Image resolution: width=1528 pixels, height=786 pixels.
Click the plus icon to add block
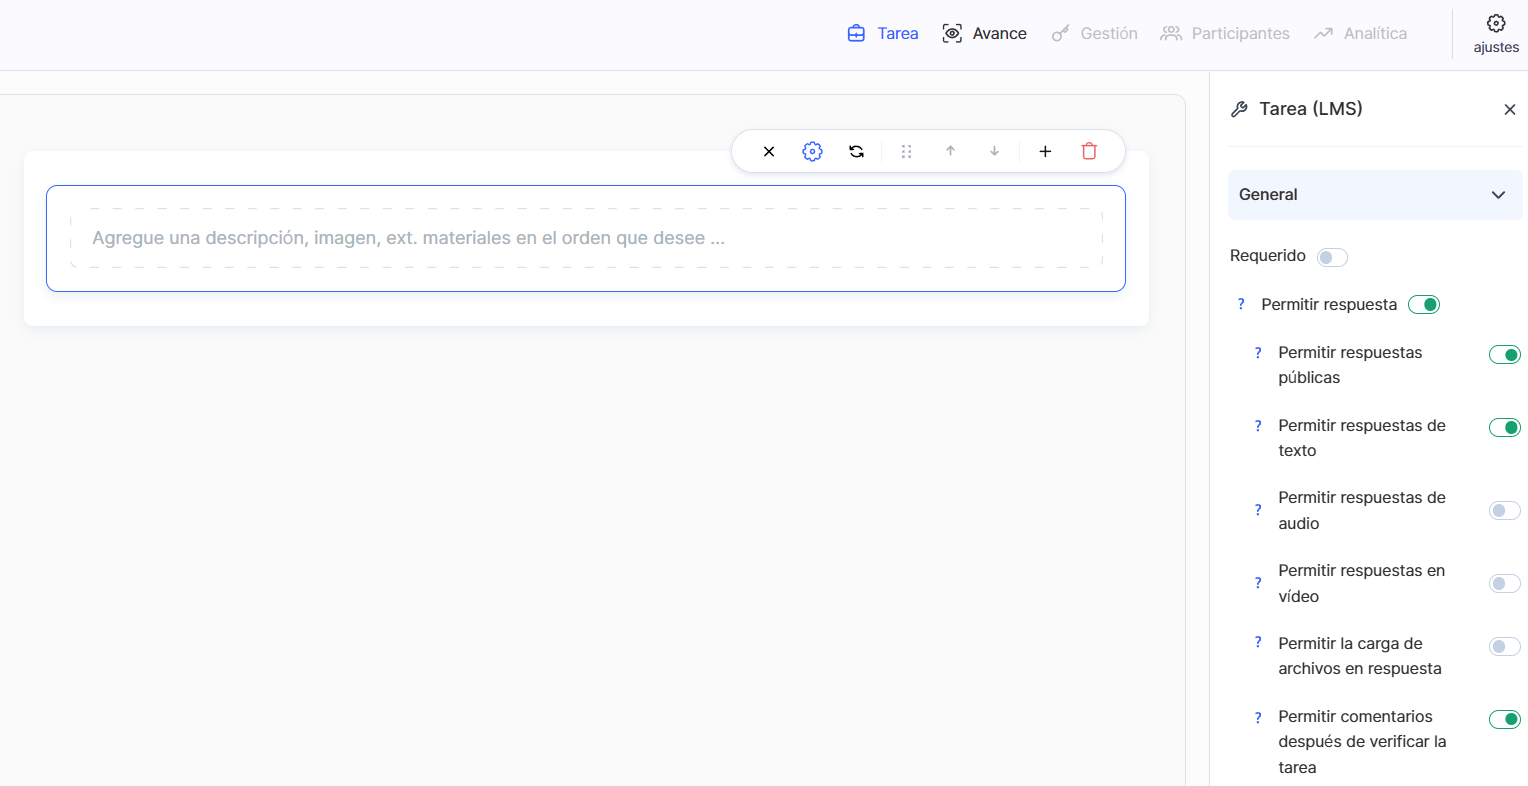(1045, 151)
